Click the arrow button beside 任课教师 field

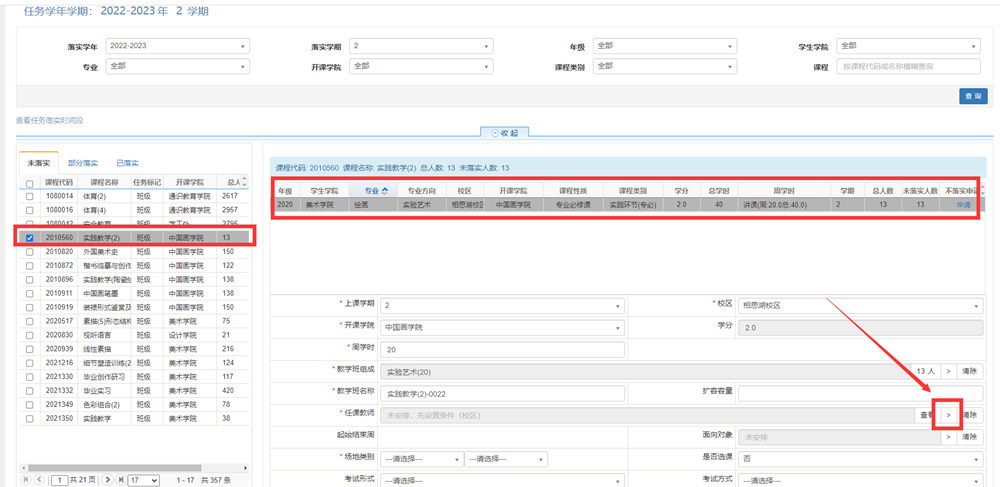(x=948, y=414)
